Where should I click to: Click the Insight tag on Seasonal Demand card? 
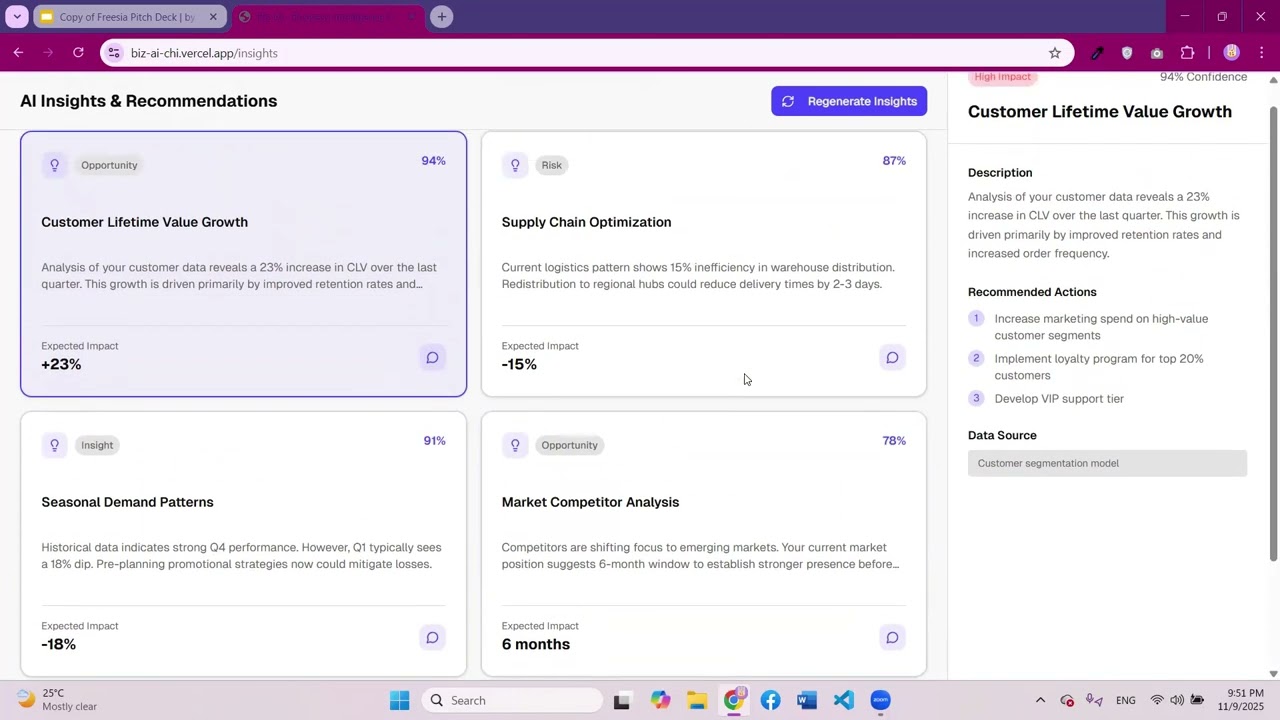click(97, 445)
